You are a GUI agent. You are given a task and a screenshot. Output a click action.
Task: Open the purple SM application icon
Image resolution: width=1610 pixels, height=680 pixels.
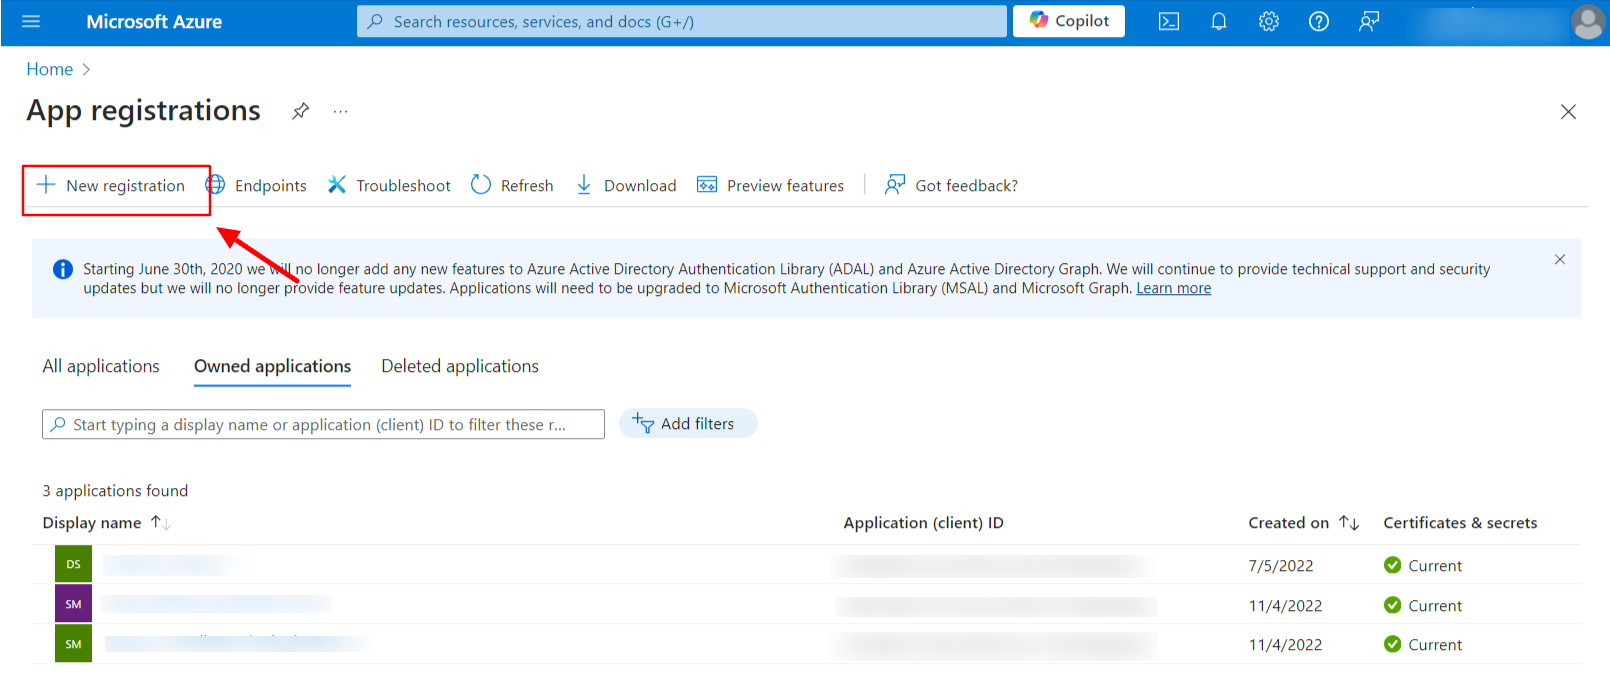(x=73, y=604)
